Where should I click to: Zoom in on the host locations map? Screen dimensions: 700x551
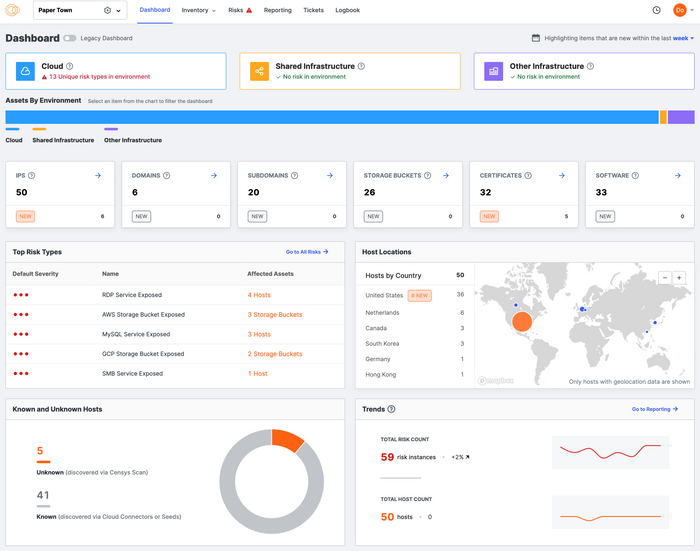[x=679, y=277]
